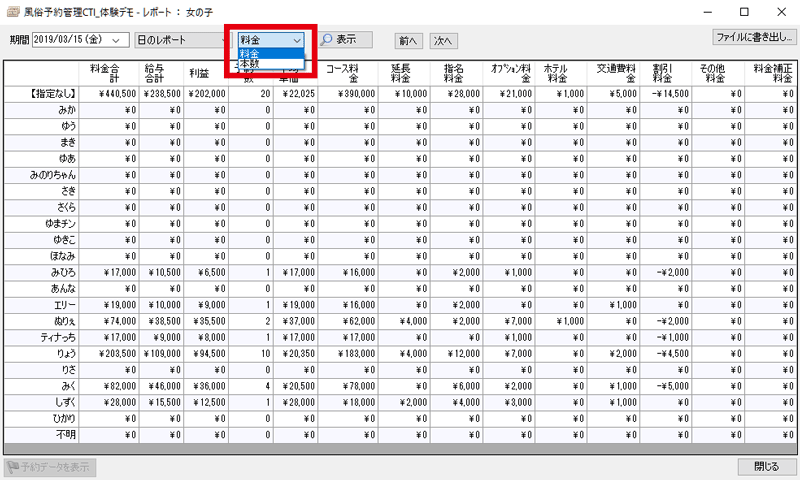Click the app icon in title bar
Viewport: 800px width, 480px height.
coord(12,13)
